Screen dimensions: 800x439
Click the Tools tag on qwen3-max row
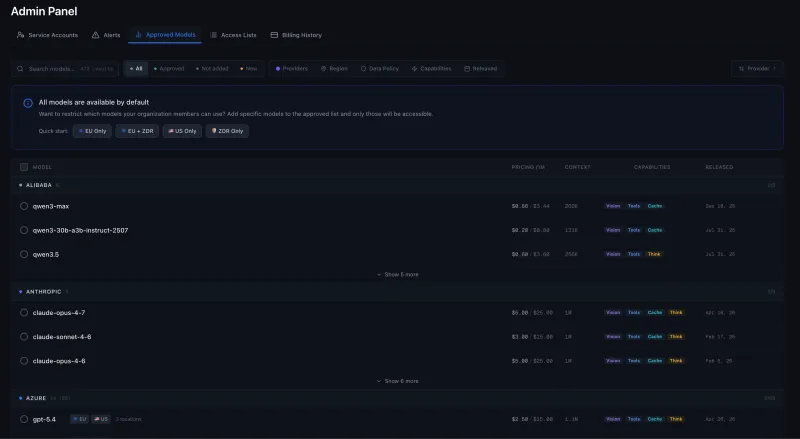click(x=634, y=206)
